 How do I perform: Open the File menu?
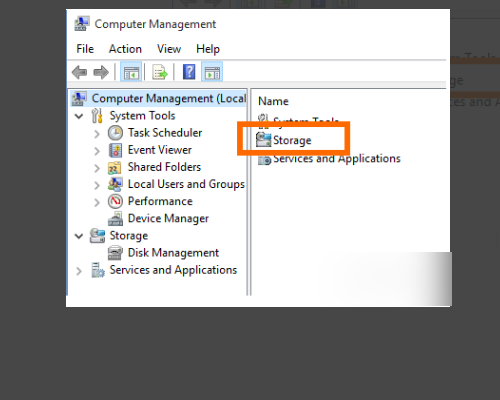pyautogui.click(x=85, y=49)
